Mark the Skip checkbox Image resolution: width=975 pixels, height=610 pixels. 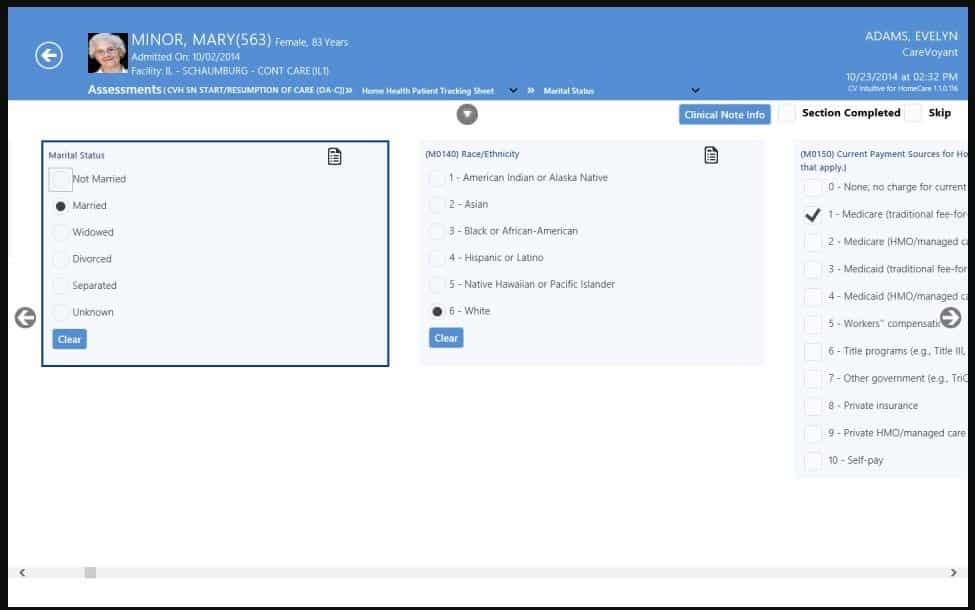(912, 114)
